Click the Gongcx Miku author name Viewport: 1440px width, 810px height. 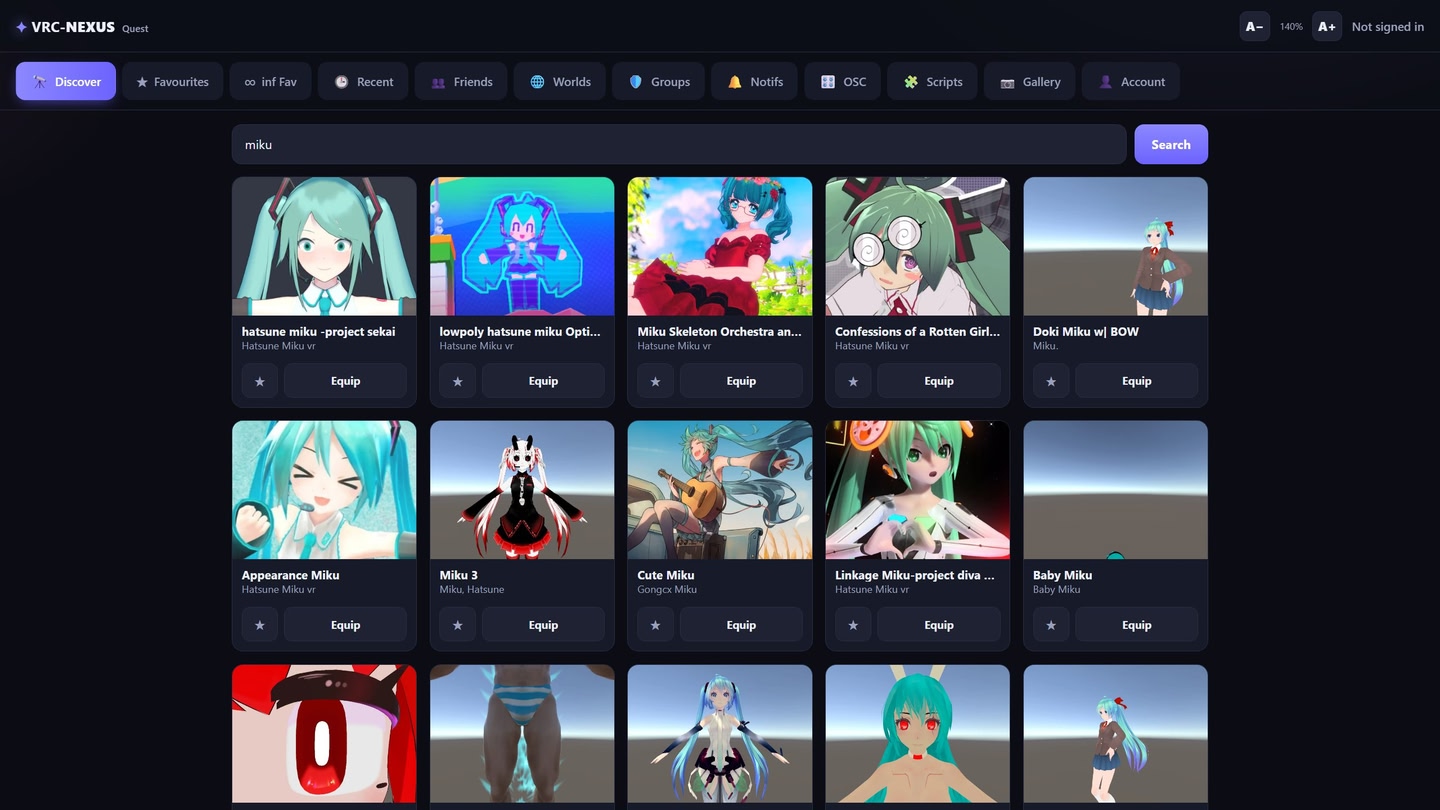pyautogui.click(x=667, y=590)
